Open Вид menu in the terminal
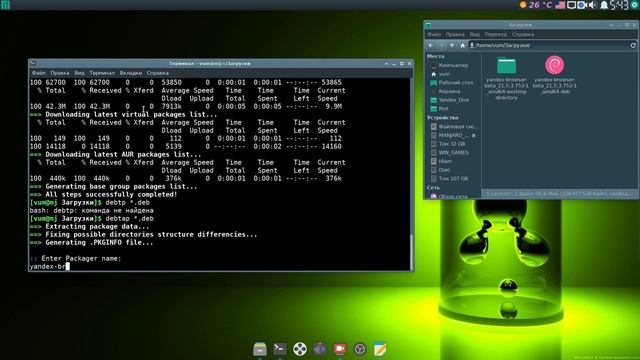The height and width of the screenshot is (360, 640). pos(79,73)
